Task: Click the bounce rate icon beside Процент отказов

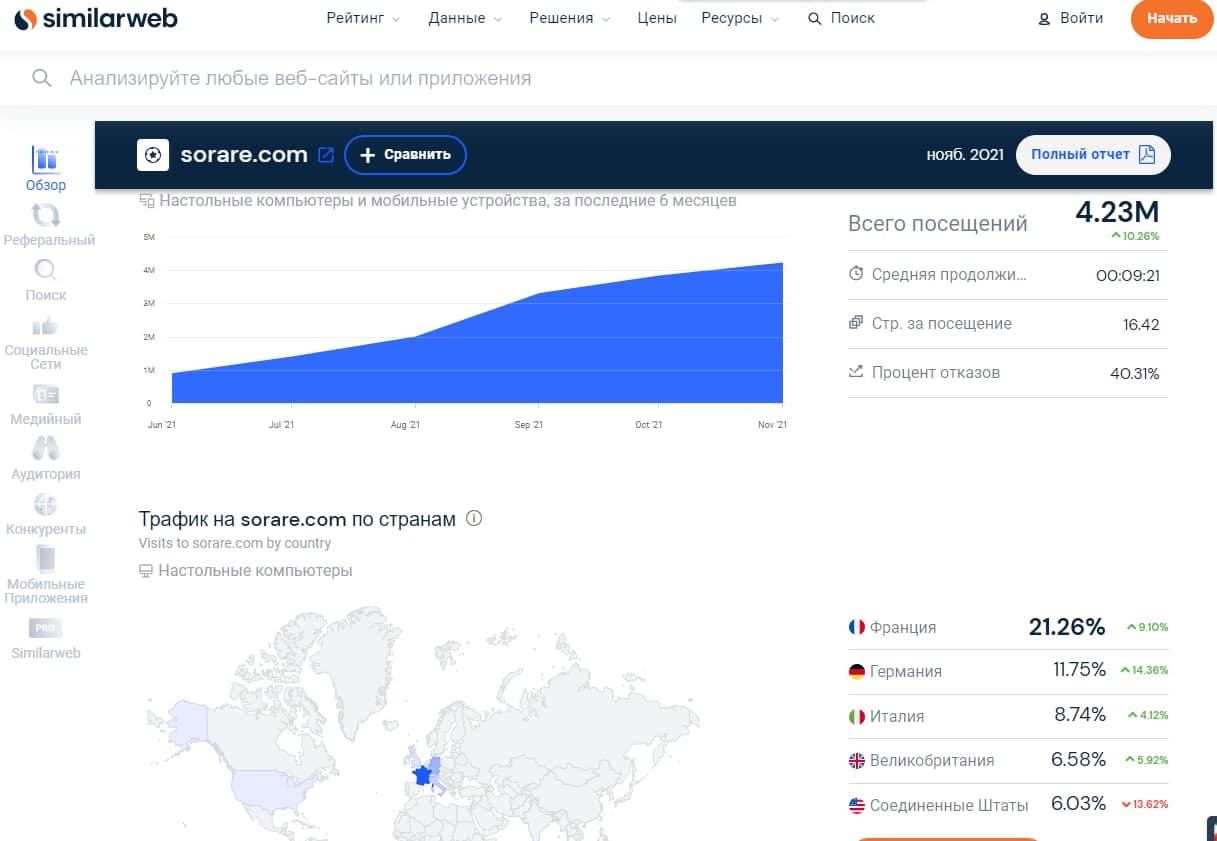Action: [x=856, y=372]
